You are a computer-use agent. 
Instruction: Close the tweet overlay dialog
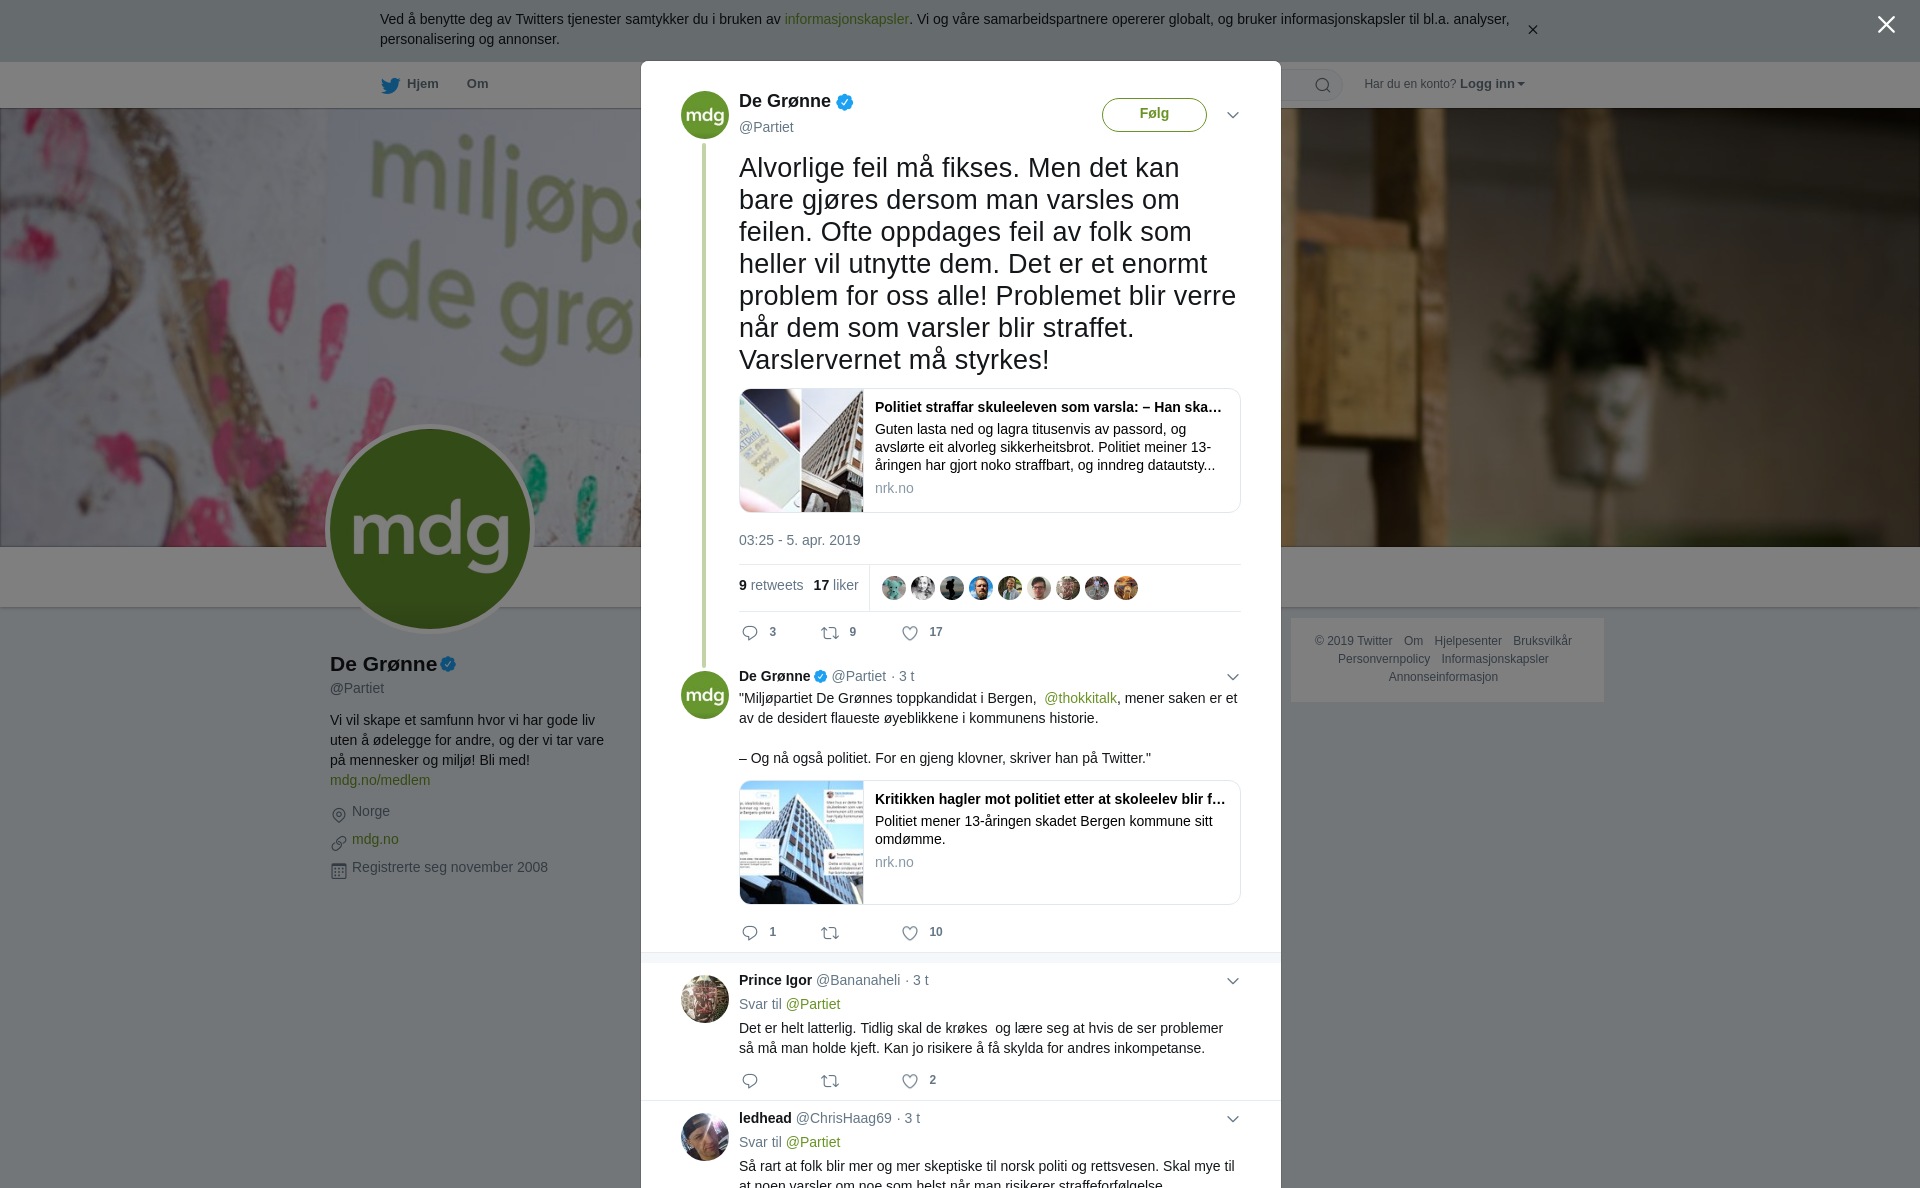[1886, 25]
